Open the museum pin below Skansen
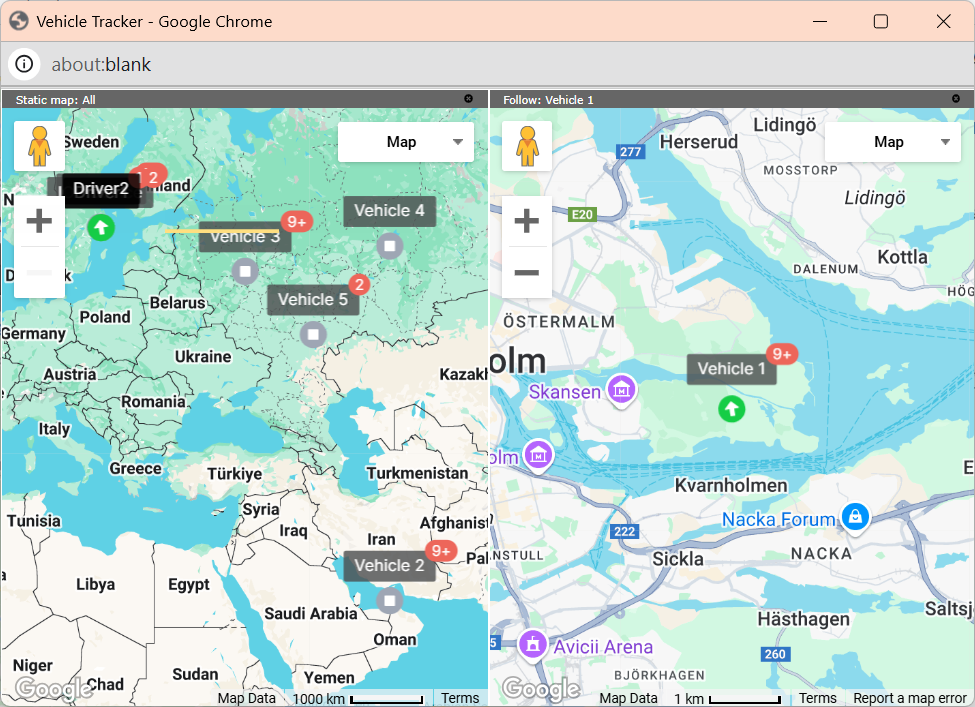This screenshot has width=975, height=707. [538, 456]
